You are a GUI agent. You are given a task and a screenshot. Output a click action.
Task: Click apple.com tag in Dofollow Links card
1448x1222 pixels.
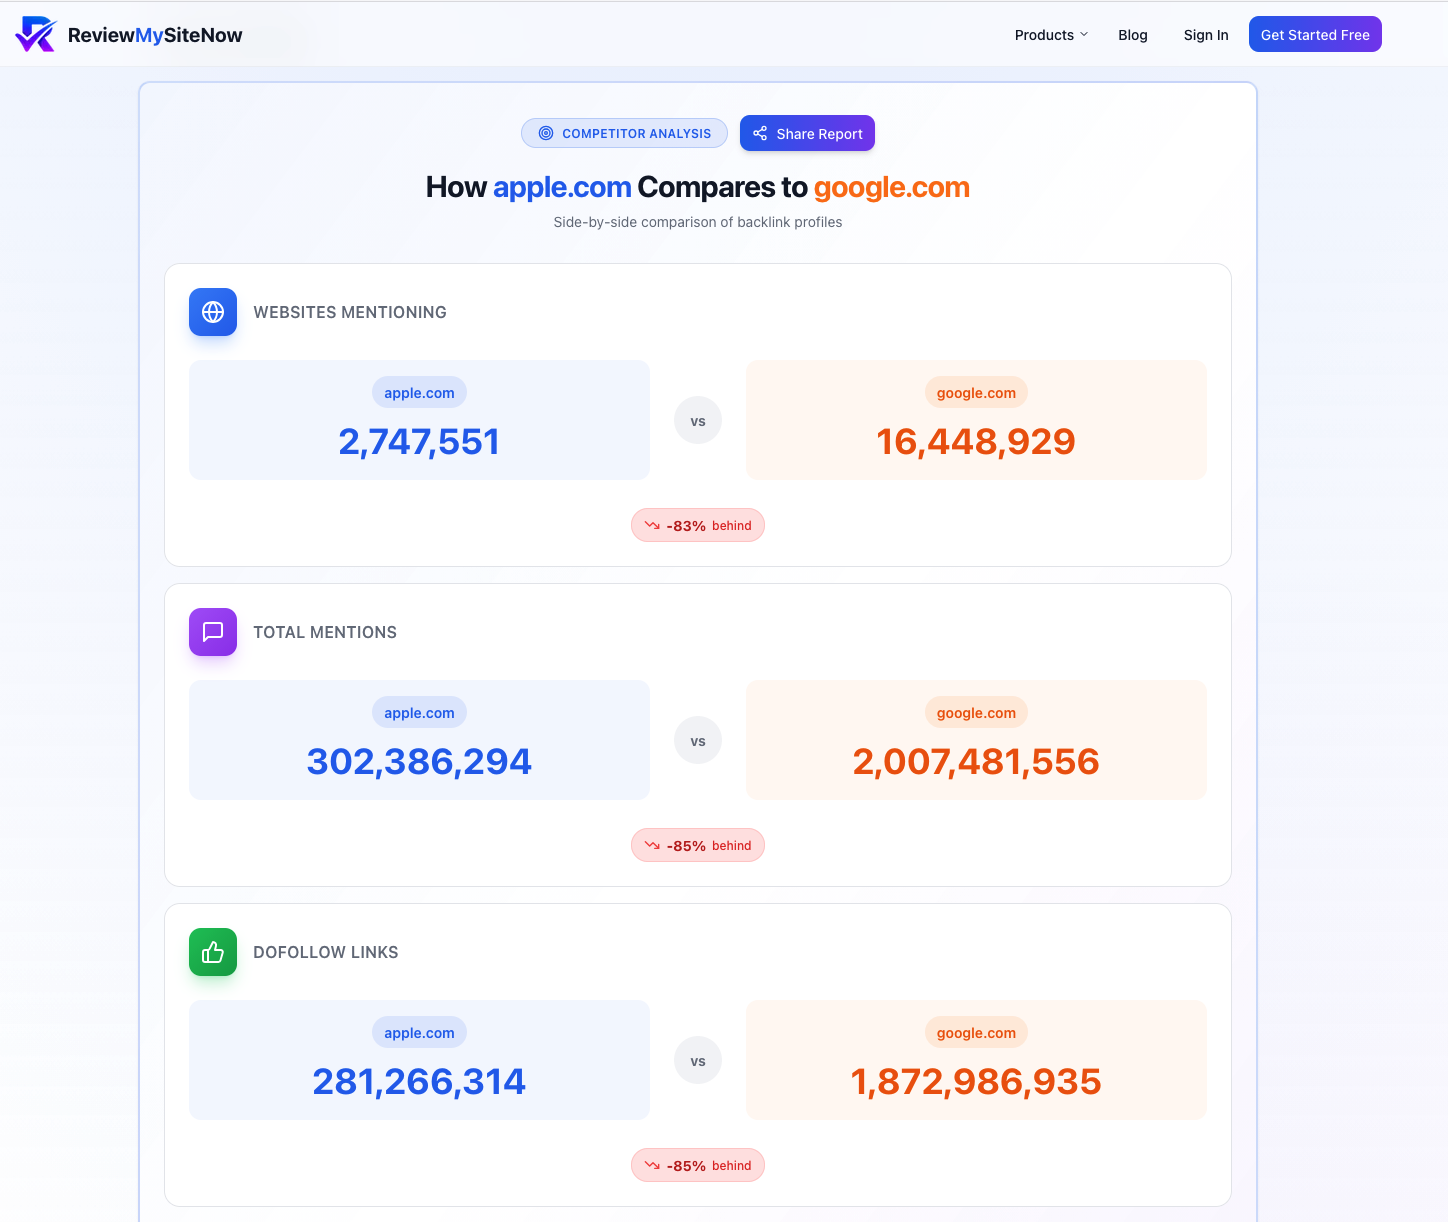[419, 1033]
